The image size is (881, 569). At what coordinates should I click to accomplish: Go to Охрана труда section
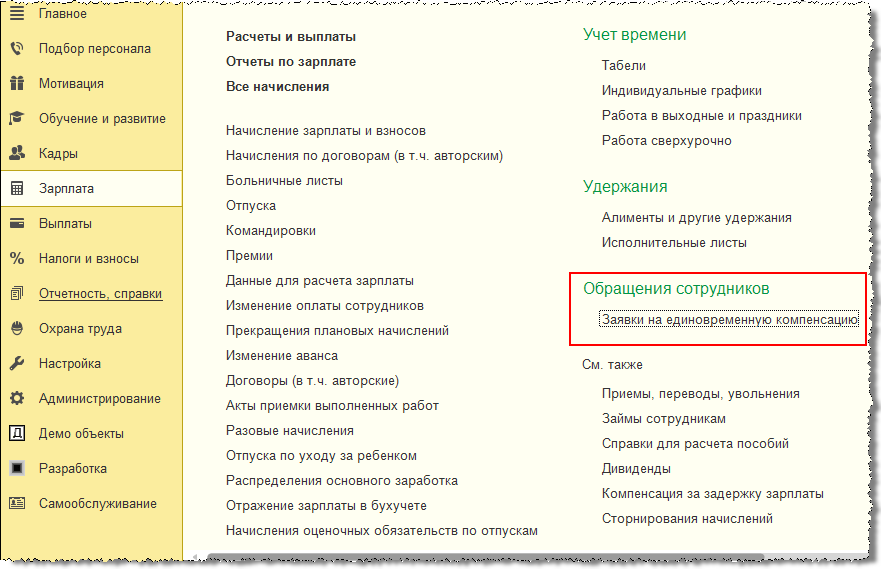[80, 329]
